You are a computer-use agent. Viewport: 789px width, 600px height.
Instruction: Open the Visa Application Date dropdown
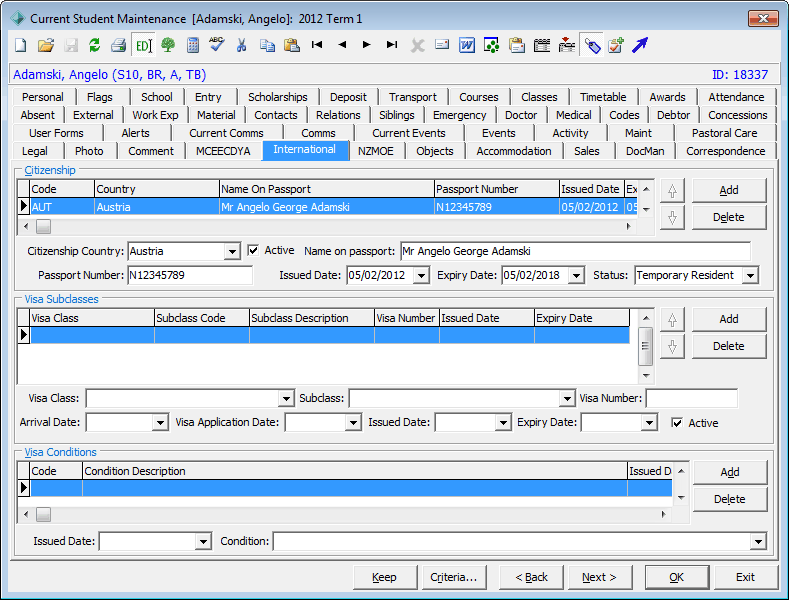(353, 422)
